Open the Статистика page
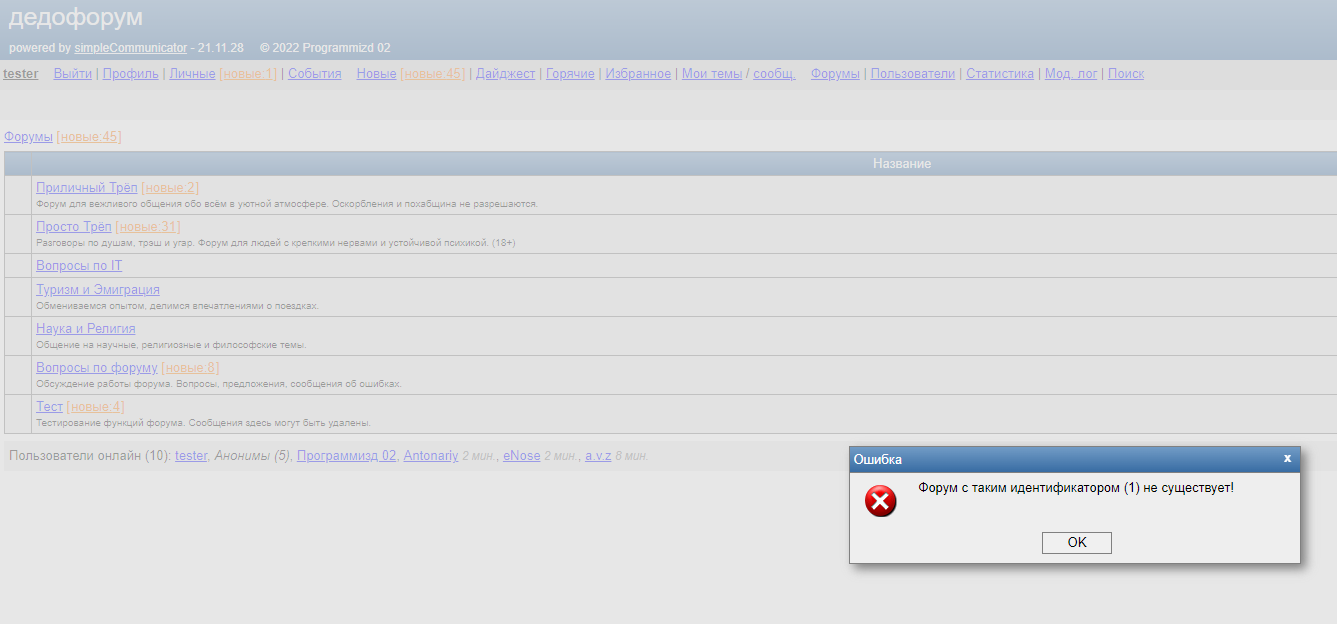 [999, 73]
